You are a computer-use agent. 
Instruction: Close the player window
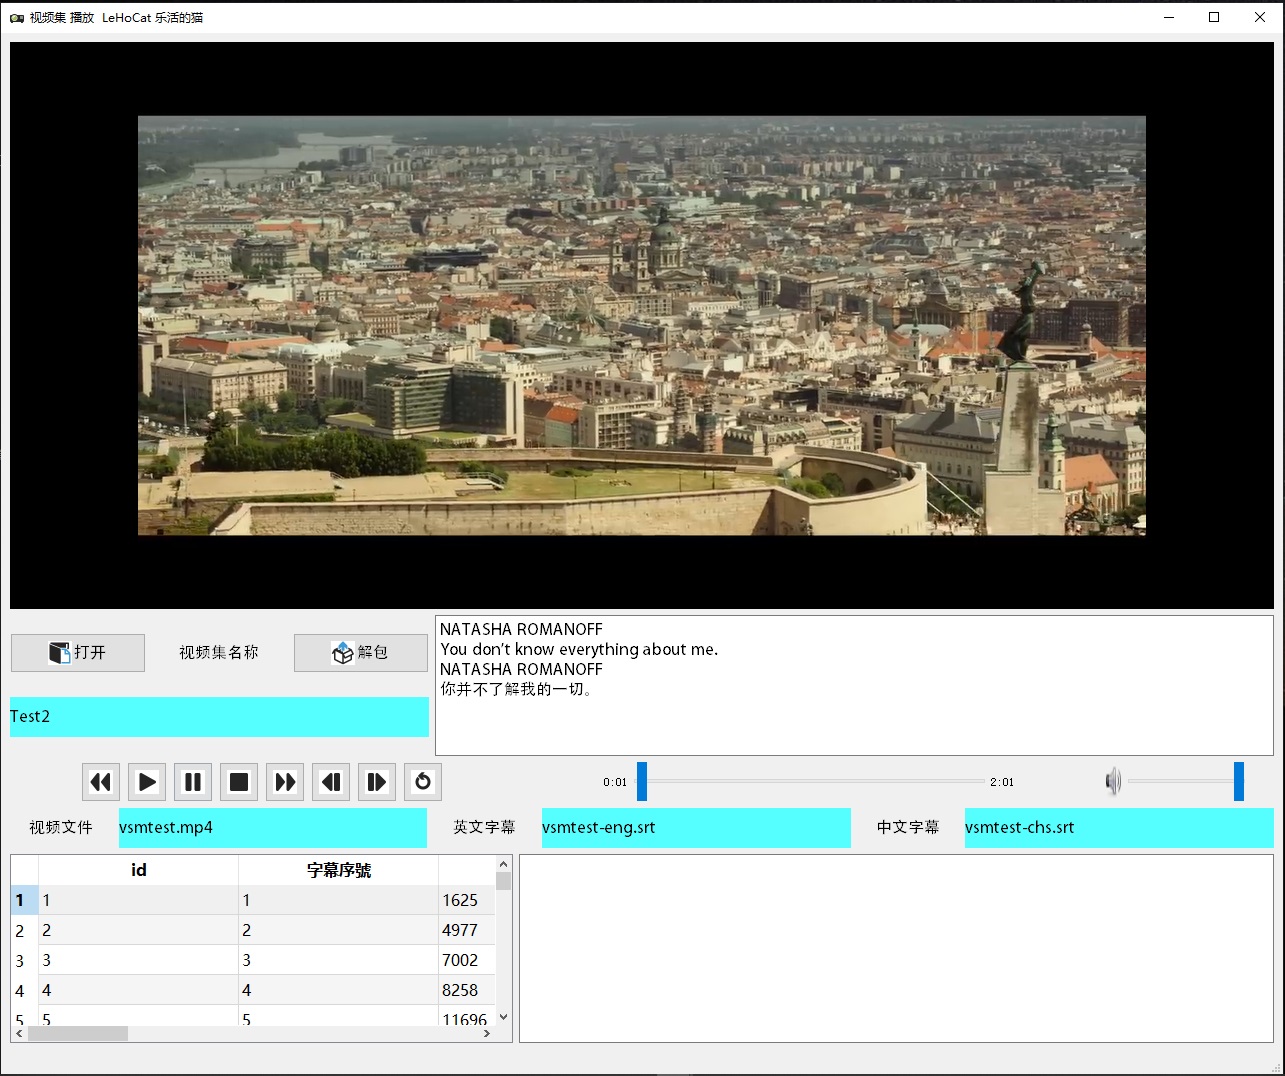pos(1260,17)
